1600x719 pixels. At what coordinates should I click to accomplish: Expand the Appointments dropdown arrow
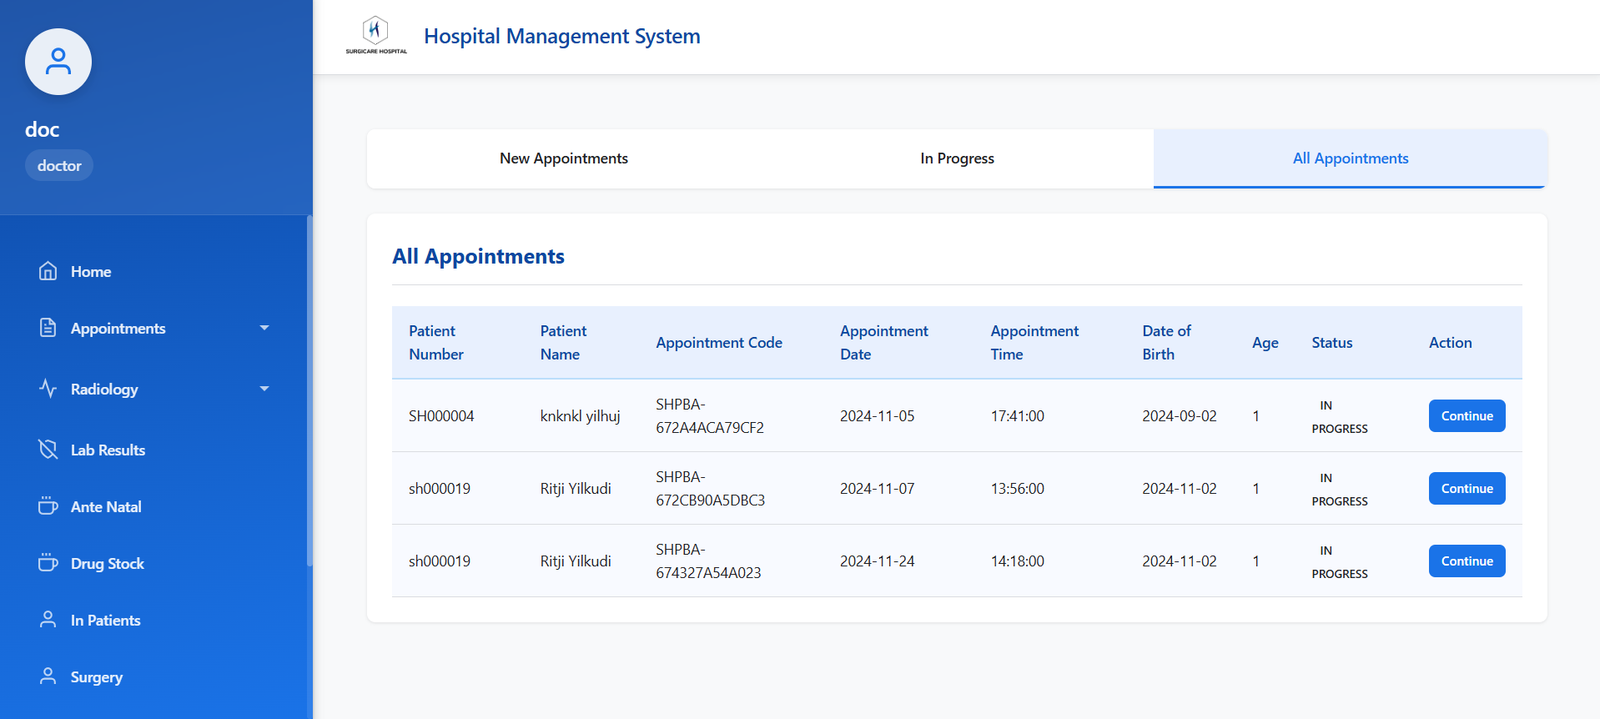click(264, 328)
